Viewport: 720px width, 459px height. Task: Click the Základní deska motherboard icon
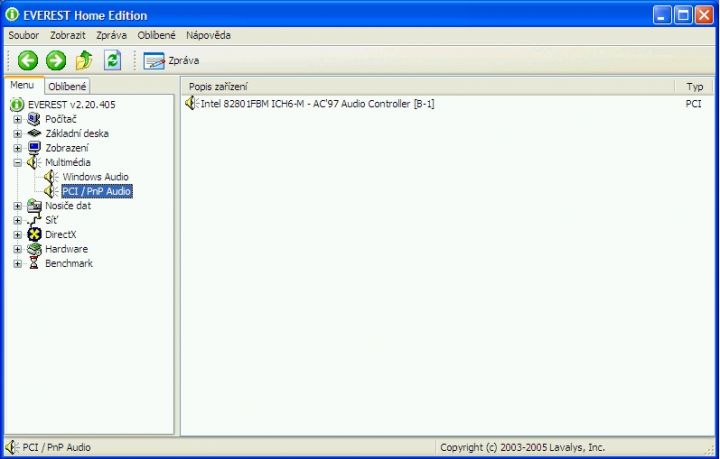[34, 134]
